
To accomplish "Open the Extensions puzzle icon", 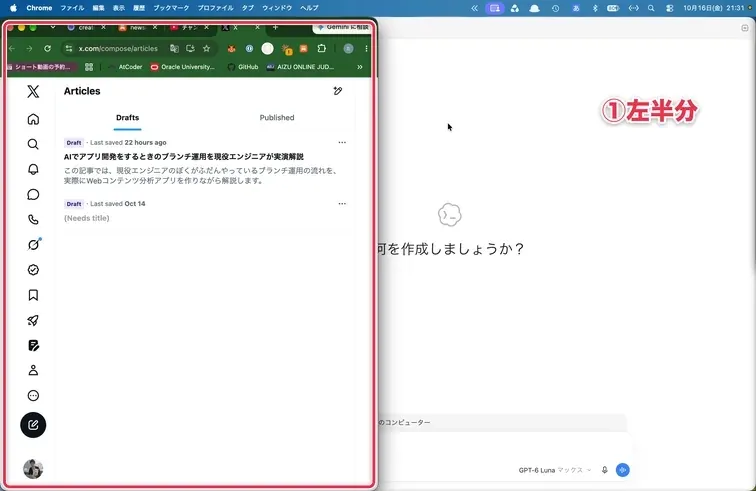I will pos(322,48).
